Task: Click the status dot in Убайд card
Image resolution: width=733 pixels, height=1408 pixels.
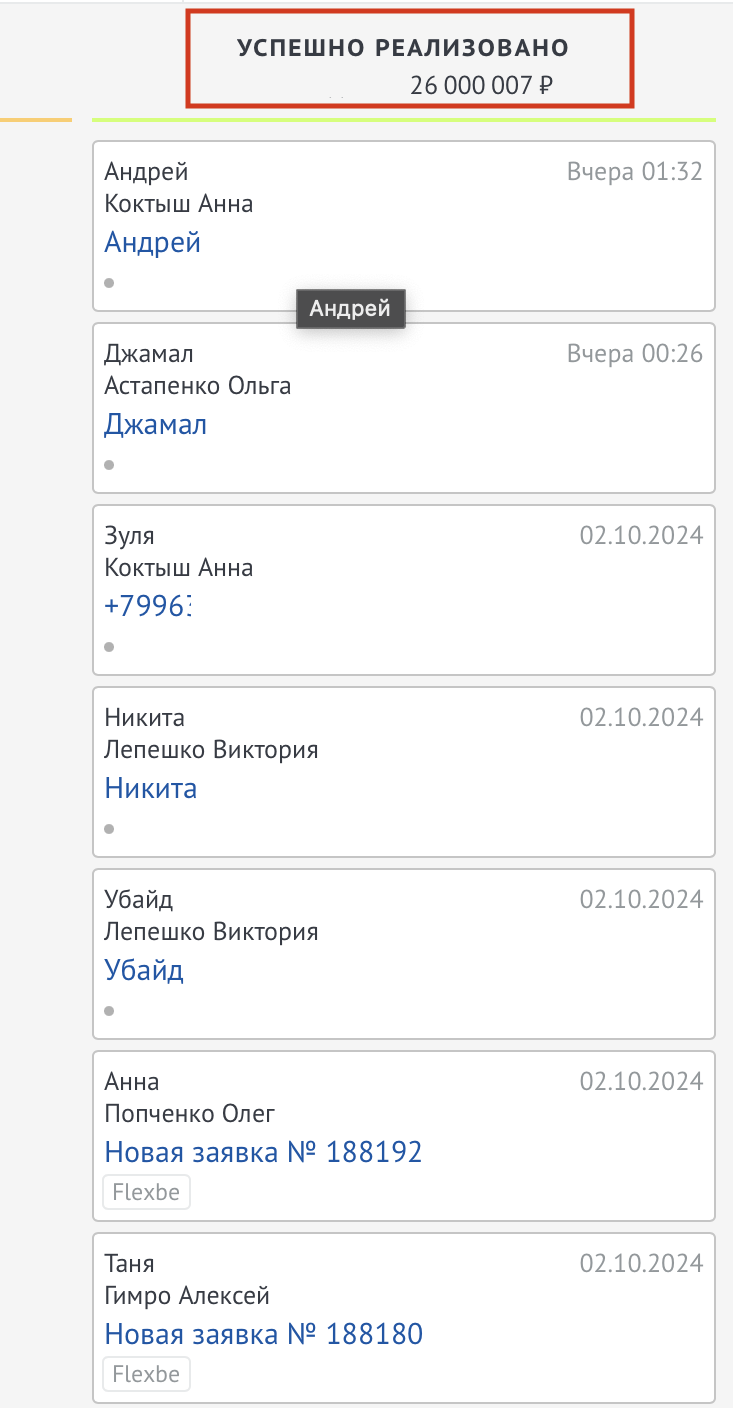Action: [109, 1011]
